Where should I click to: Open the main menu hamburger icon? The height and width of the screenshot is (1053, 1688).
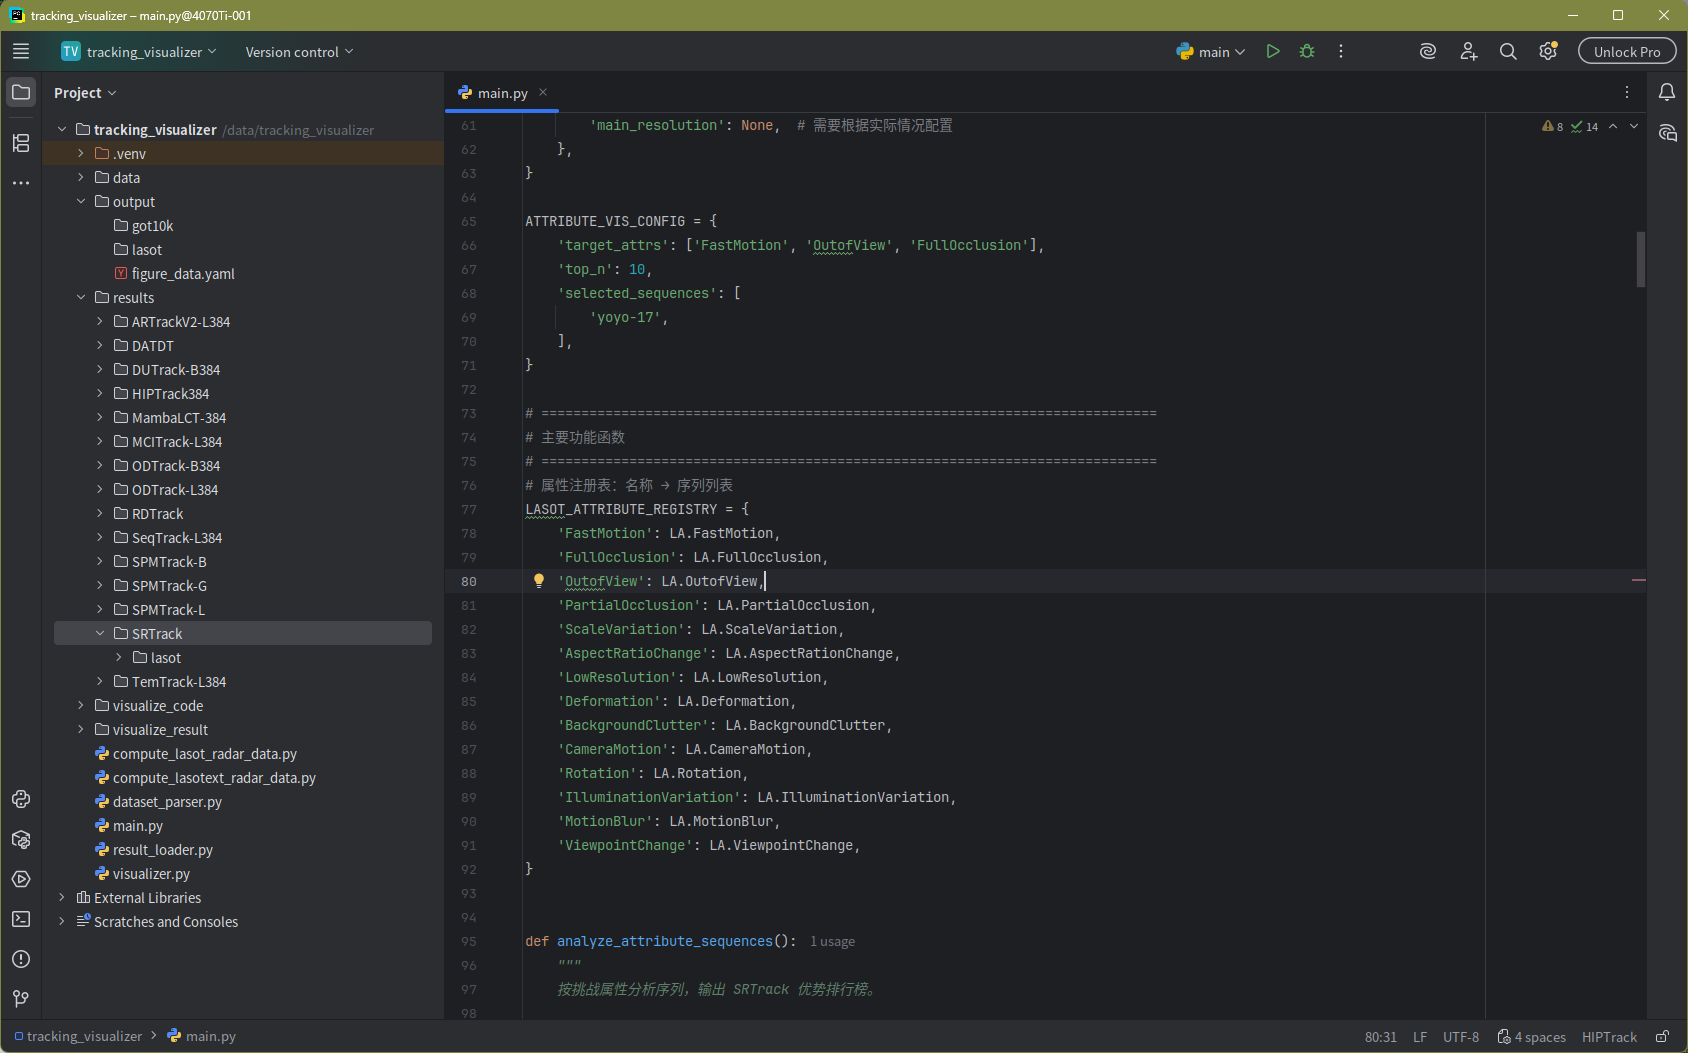[21, 52]
